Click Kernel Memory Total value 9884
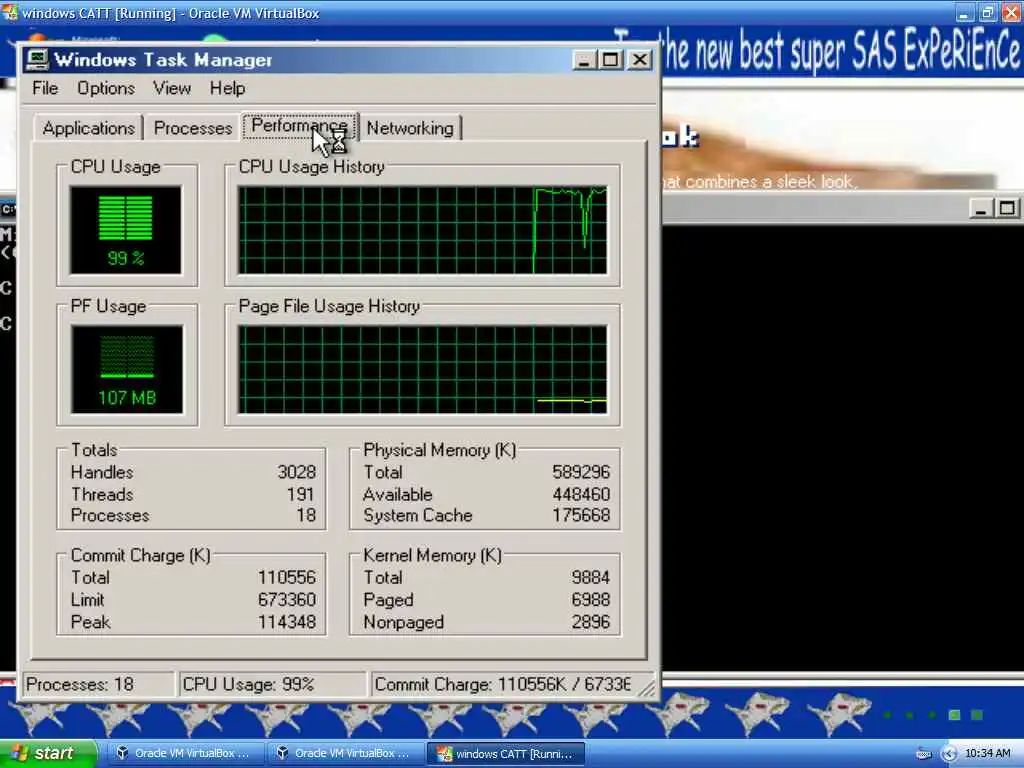Viewport: 1024px width, 768px height. pos(590,577)
